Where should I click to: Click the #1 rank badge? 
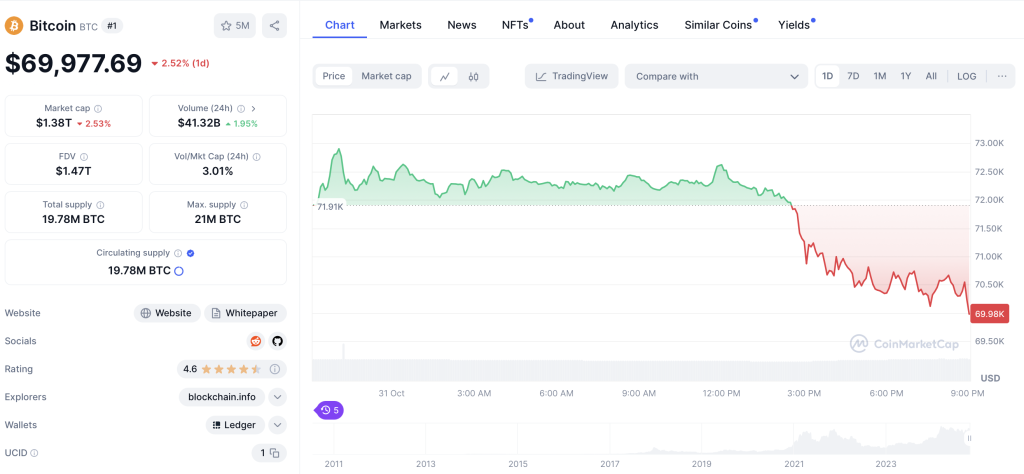[x=114, y=26]
